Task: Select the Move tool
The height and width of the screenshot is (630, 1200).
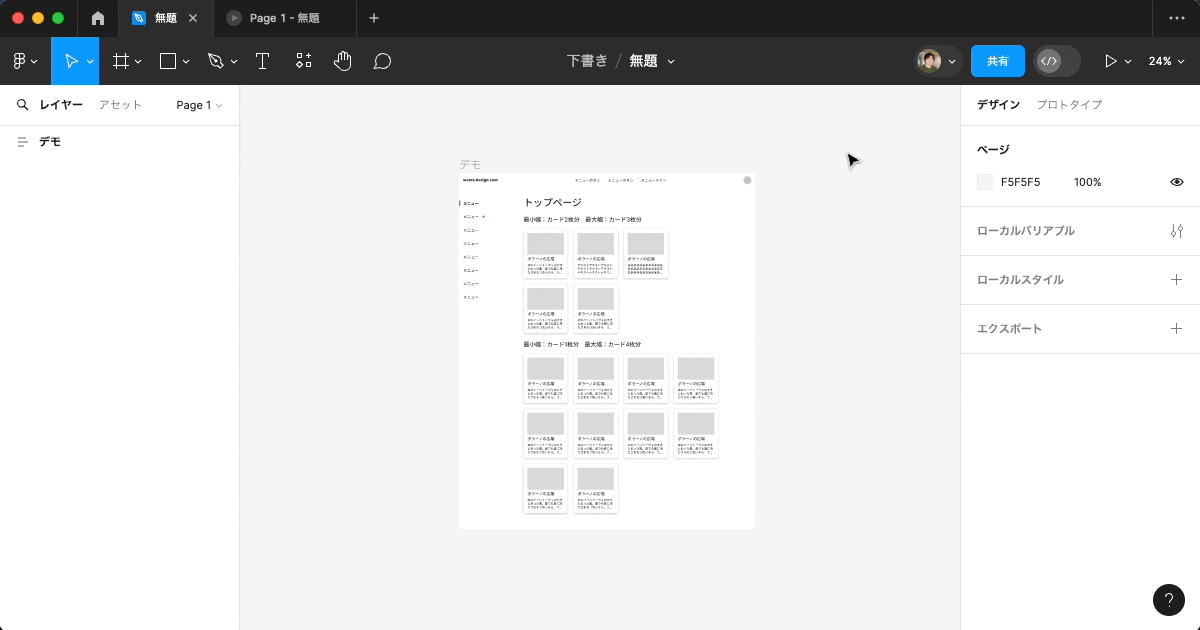Action: 72,60
